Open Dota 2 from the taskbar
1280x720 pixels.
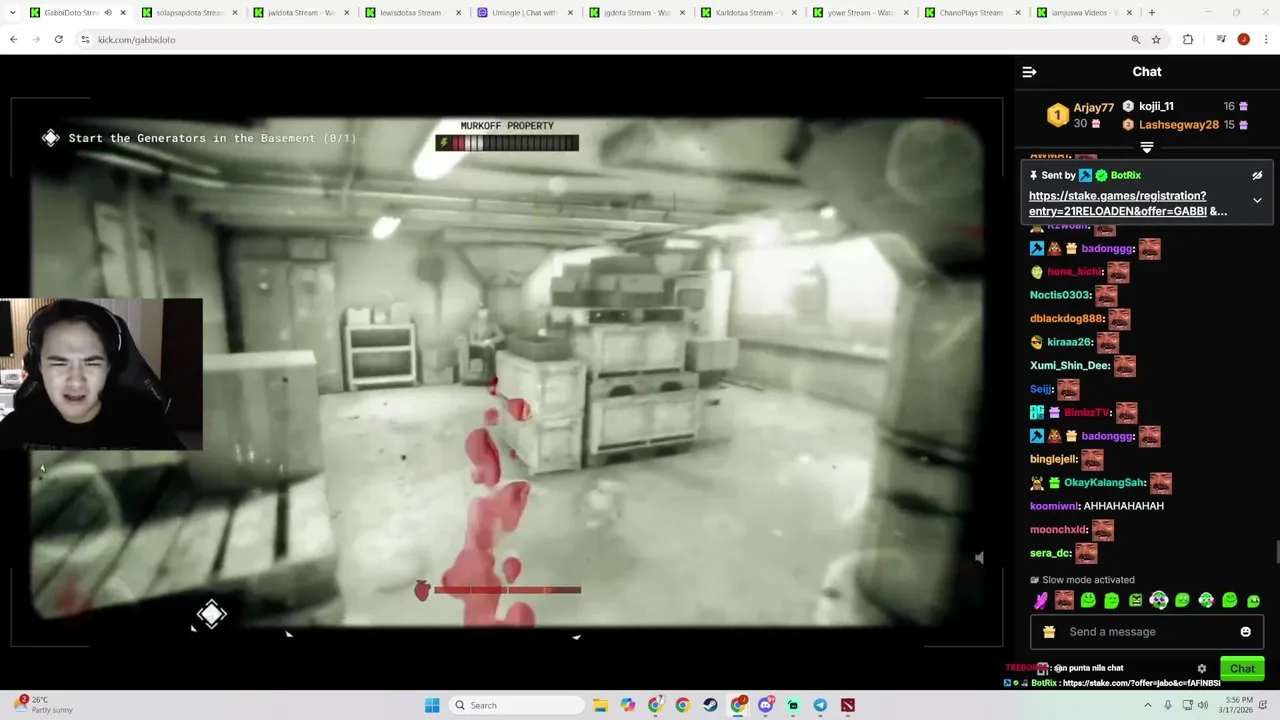click(x=848, y=705)
